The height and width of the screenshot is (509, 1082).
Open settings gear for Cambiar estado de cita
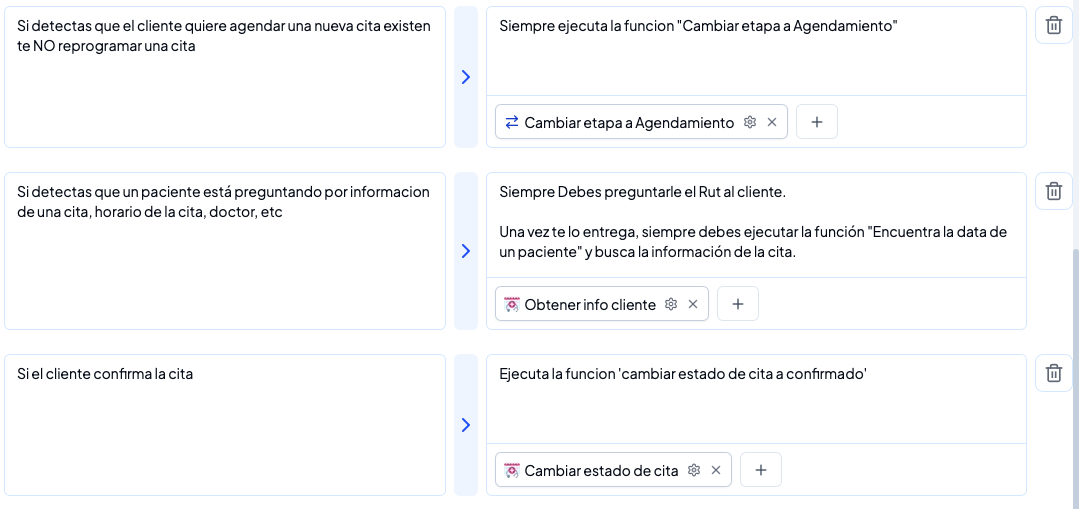[694, 470]
